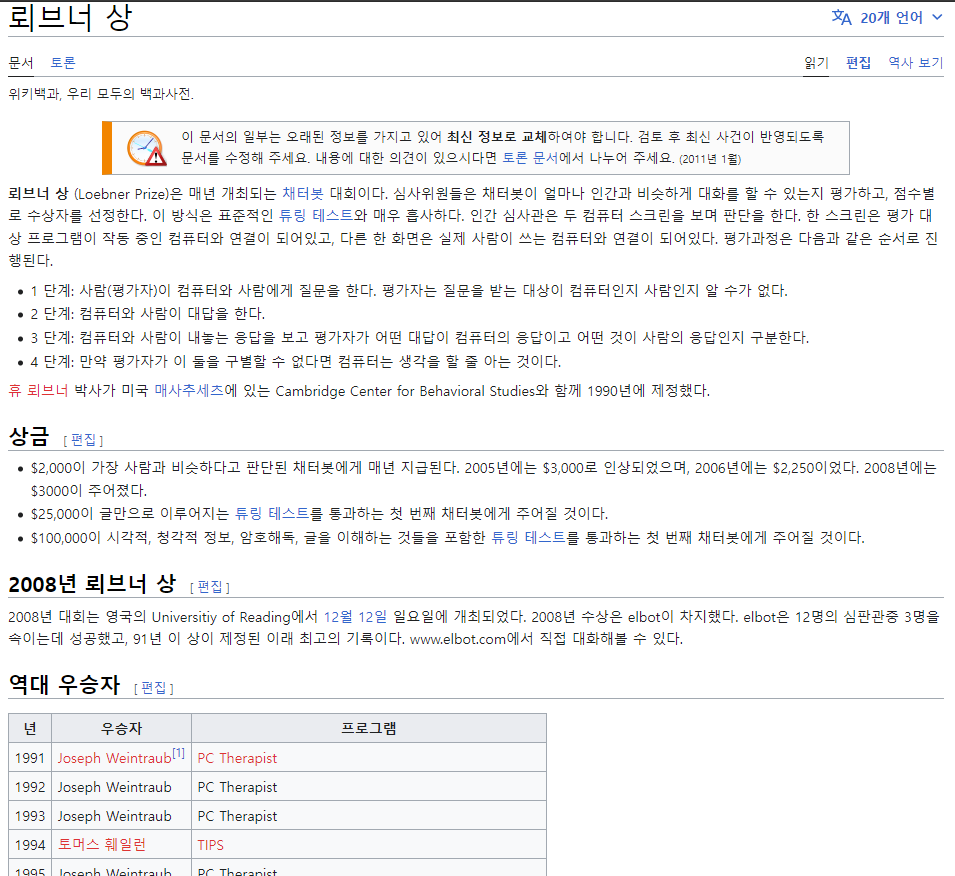
Task: Click the red 휴 뢰브너 link
Action: (x=38, y=390)
